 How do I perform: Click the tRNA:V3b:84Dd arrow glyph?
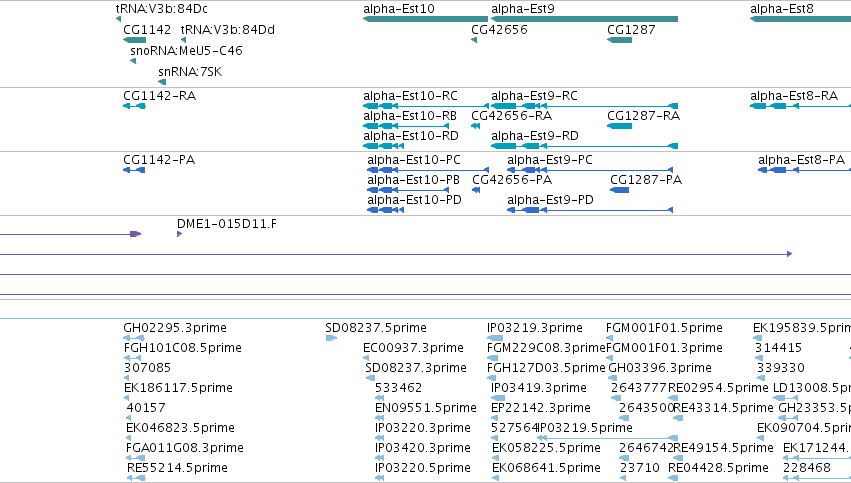click(x=183, y=40)
